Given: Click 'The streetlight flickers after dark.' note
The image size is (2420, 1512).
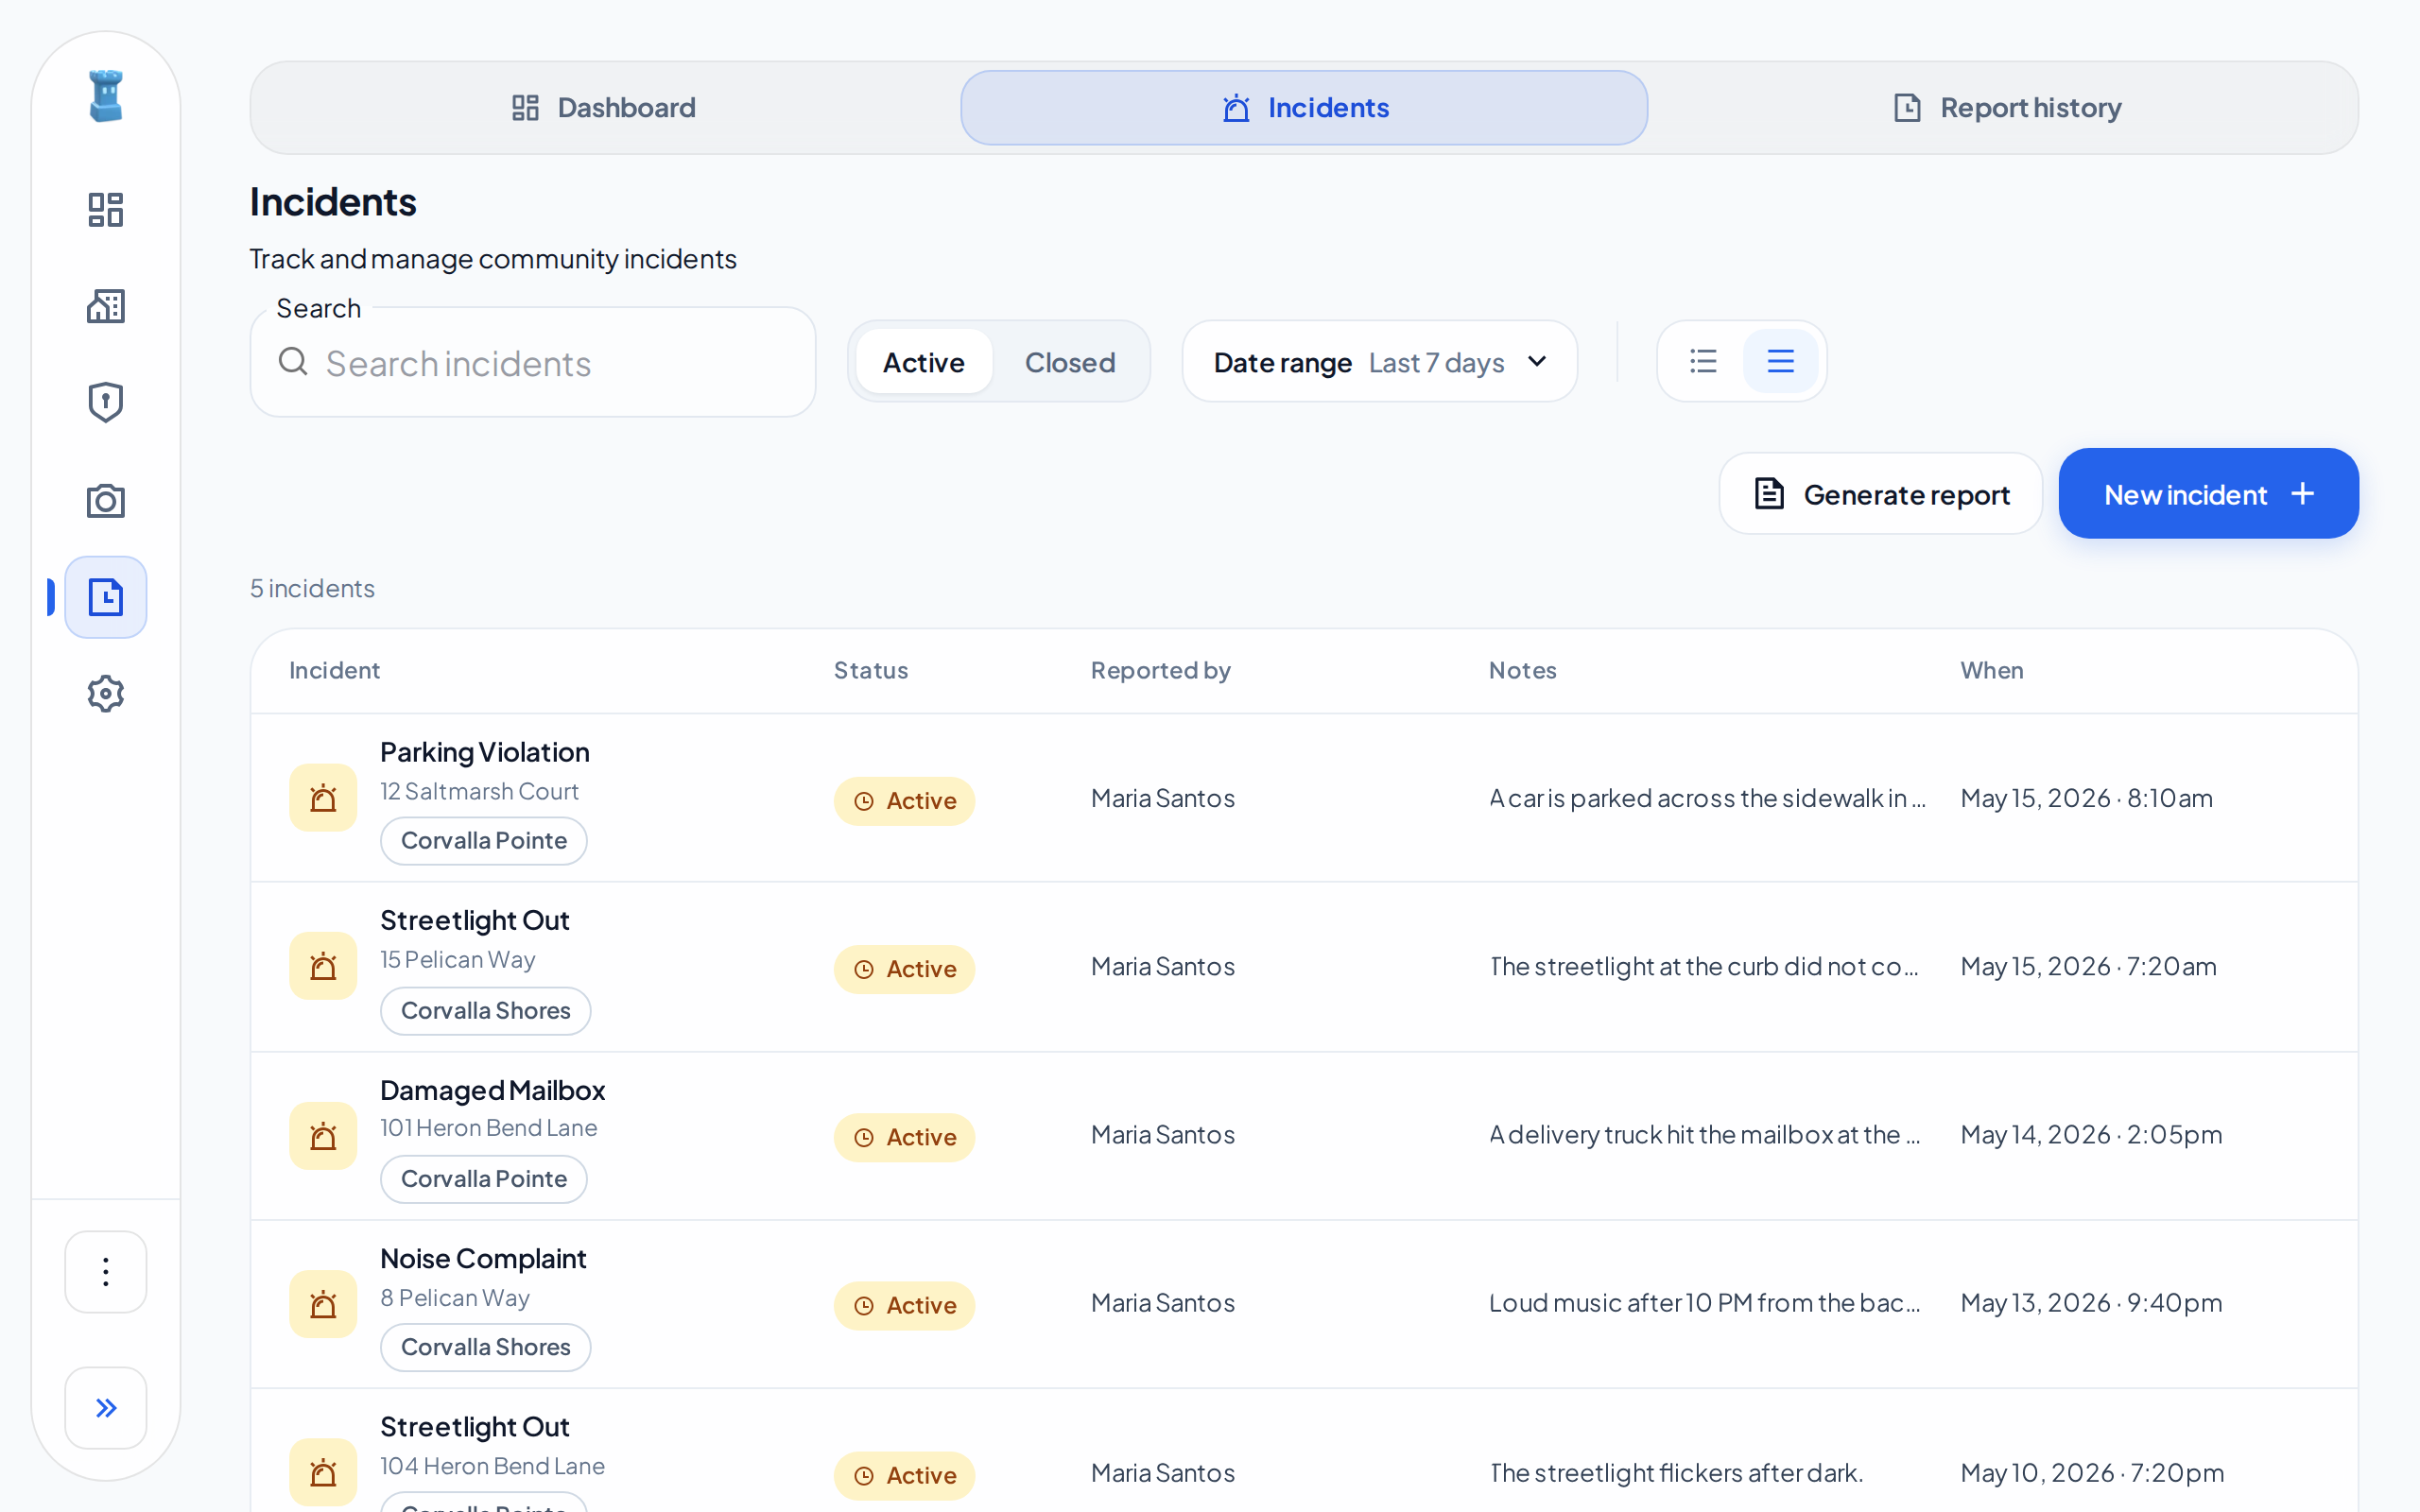Looking at the screenshot, I should point(1676,1473).
